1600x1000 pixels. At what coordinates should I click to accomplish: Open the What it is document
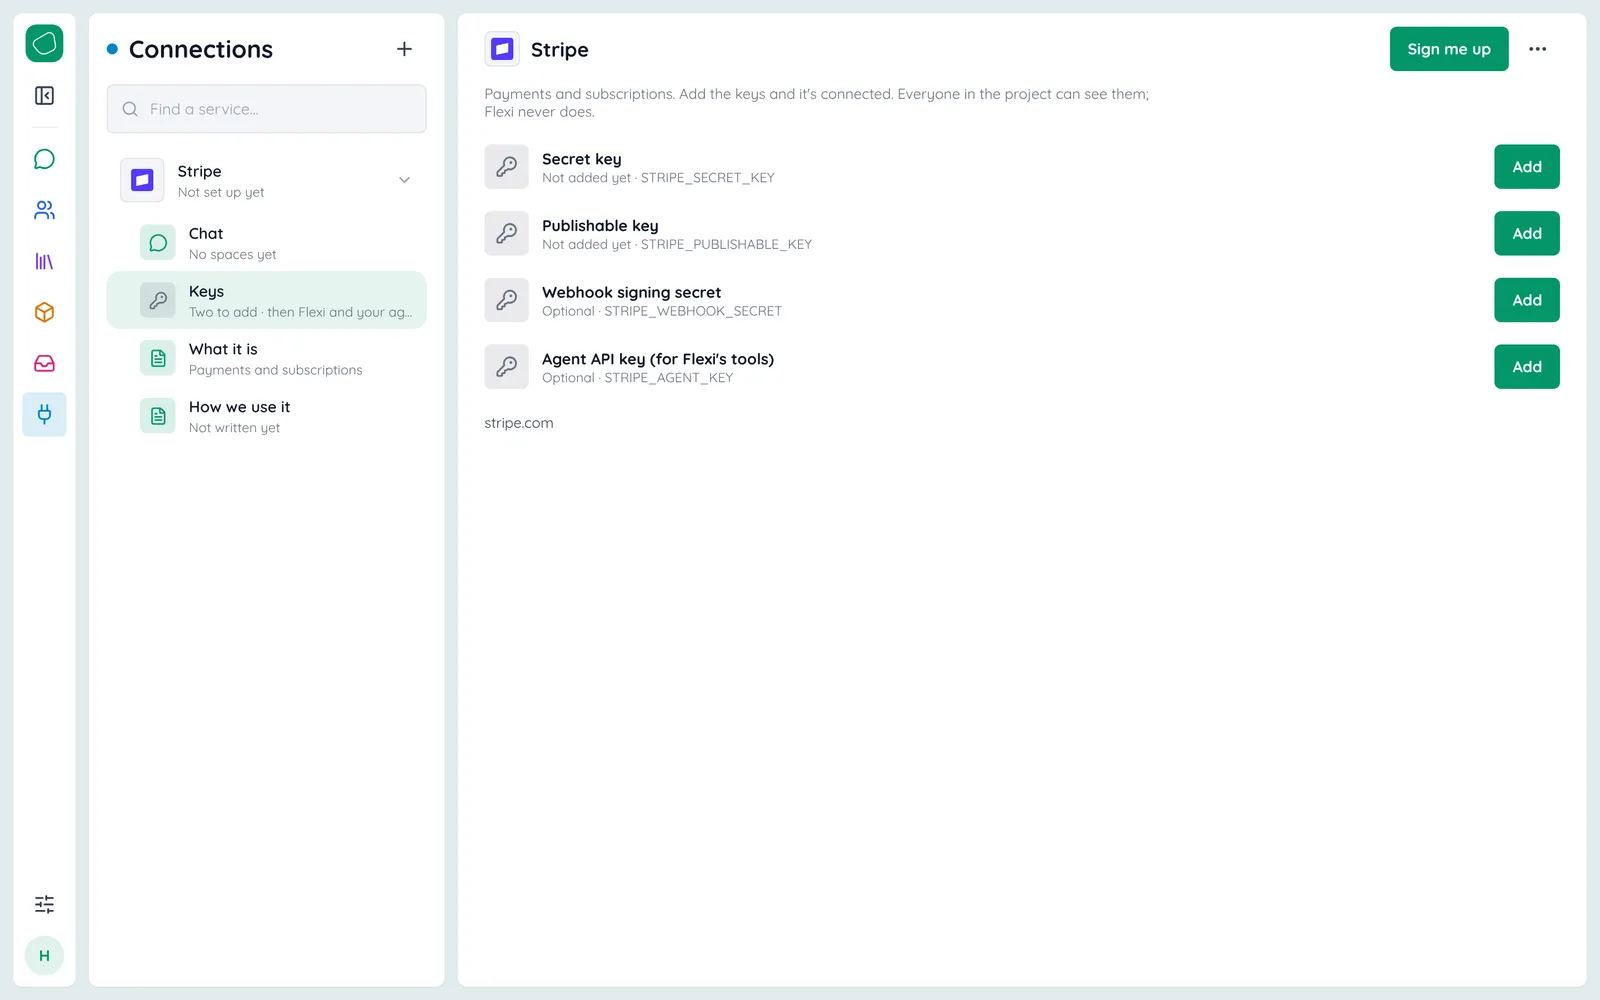click(267, 358)
